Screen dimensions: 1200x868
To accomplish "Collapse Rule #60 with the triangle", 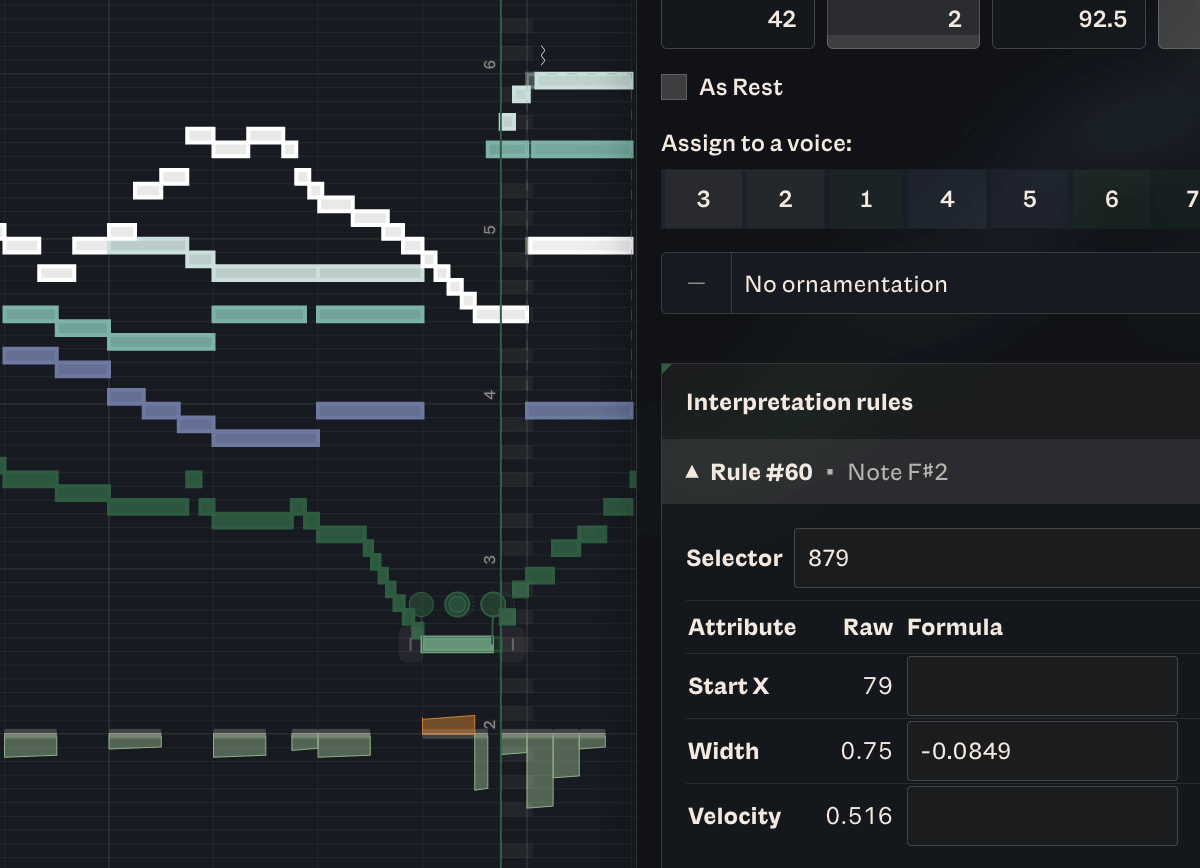I will coord(692,472).
